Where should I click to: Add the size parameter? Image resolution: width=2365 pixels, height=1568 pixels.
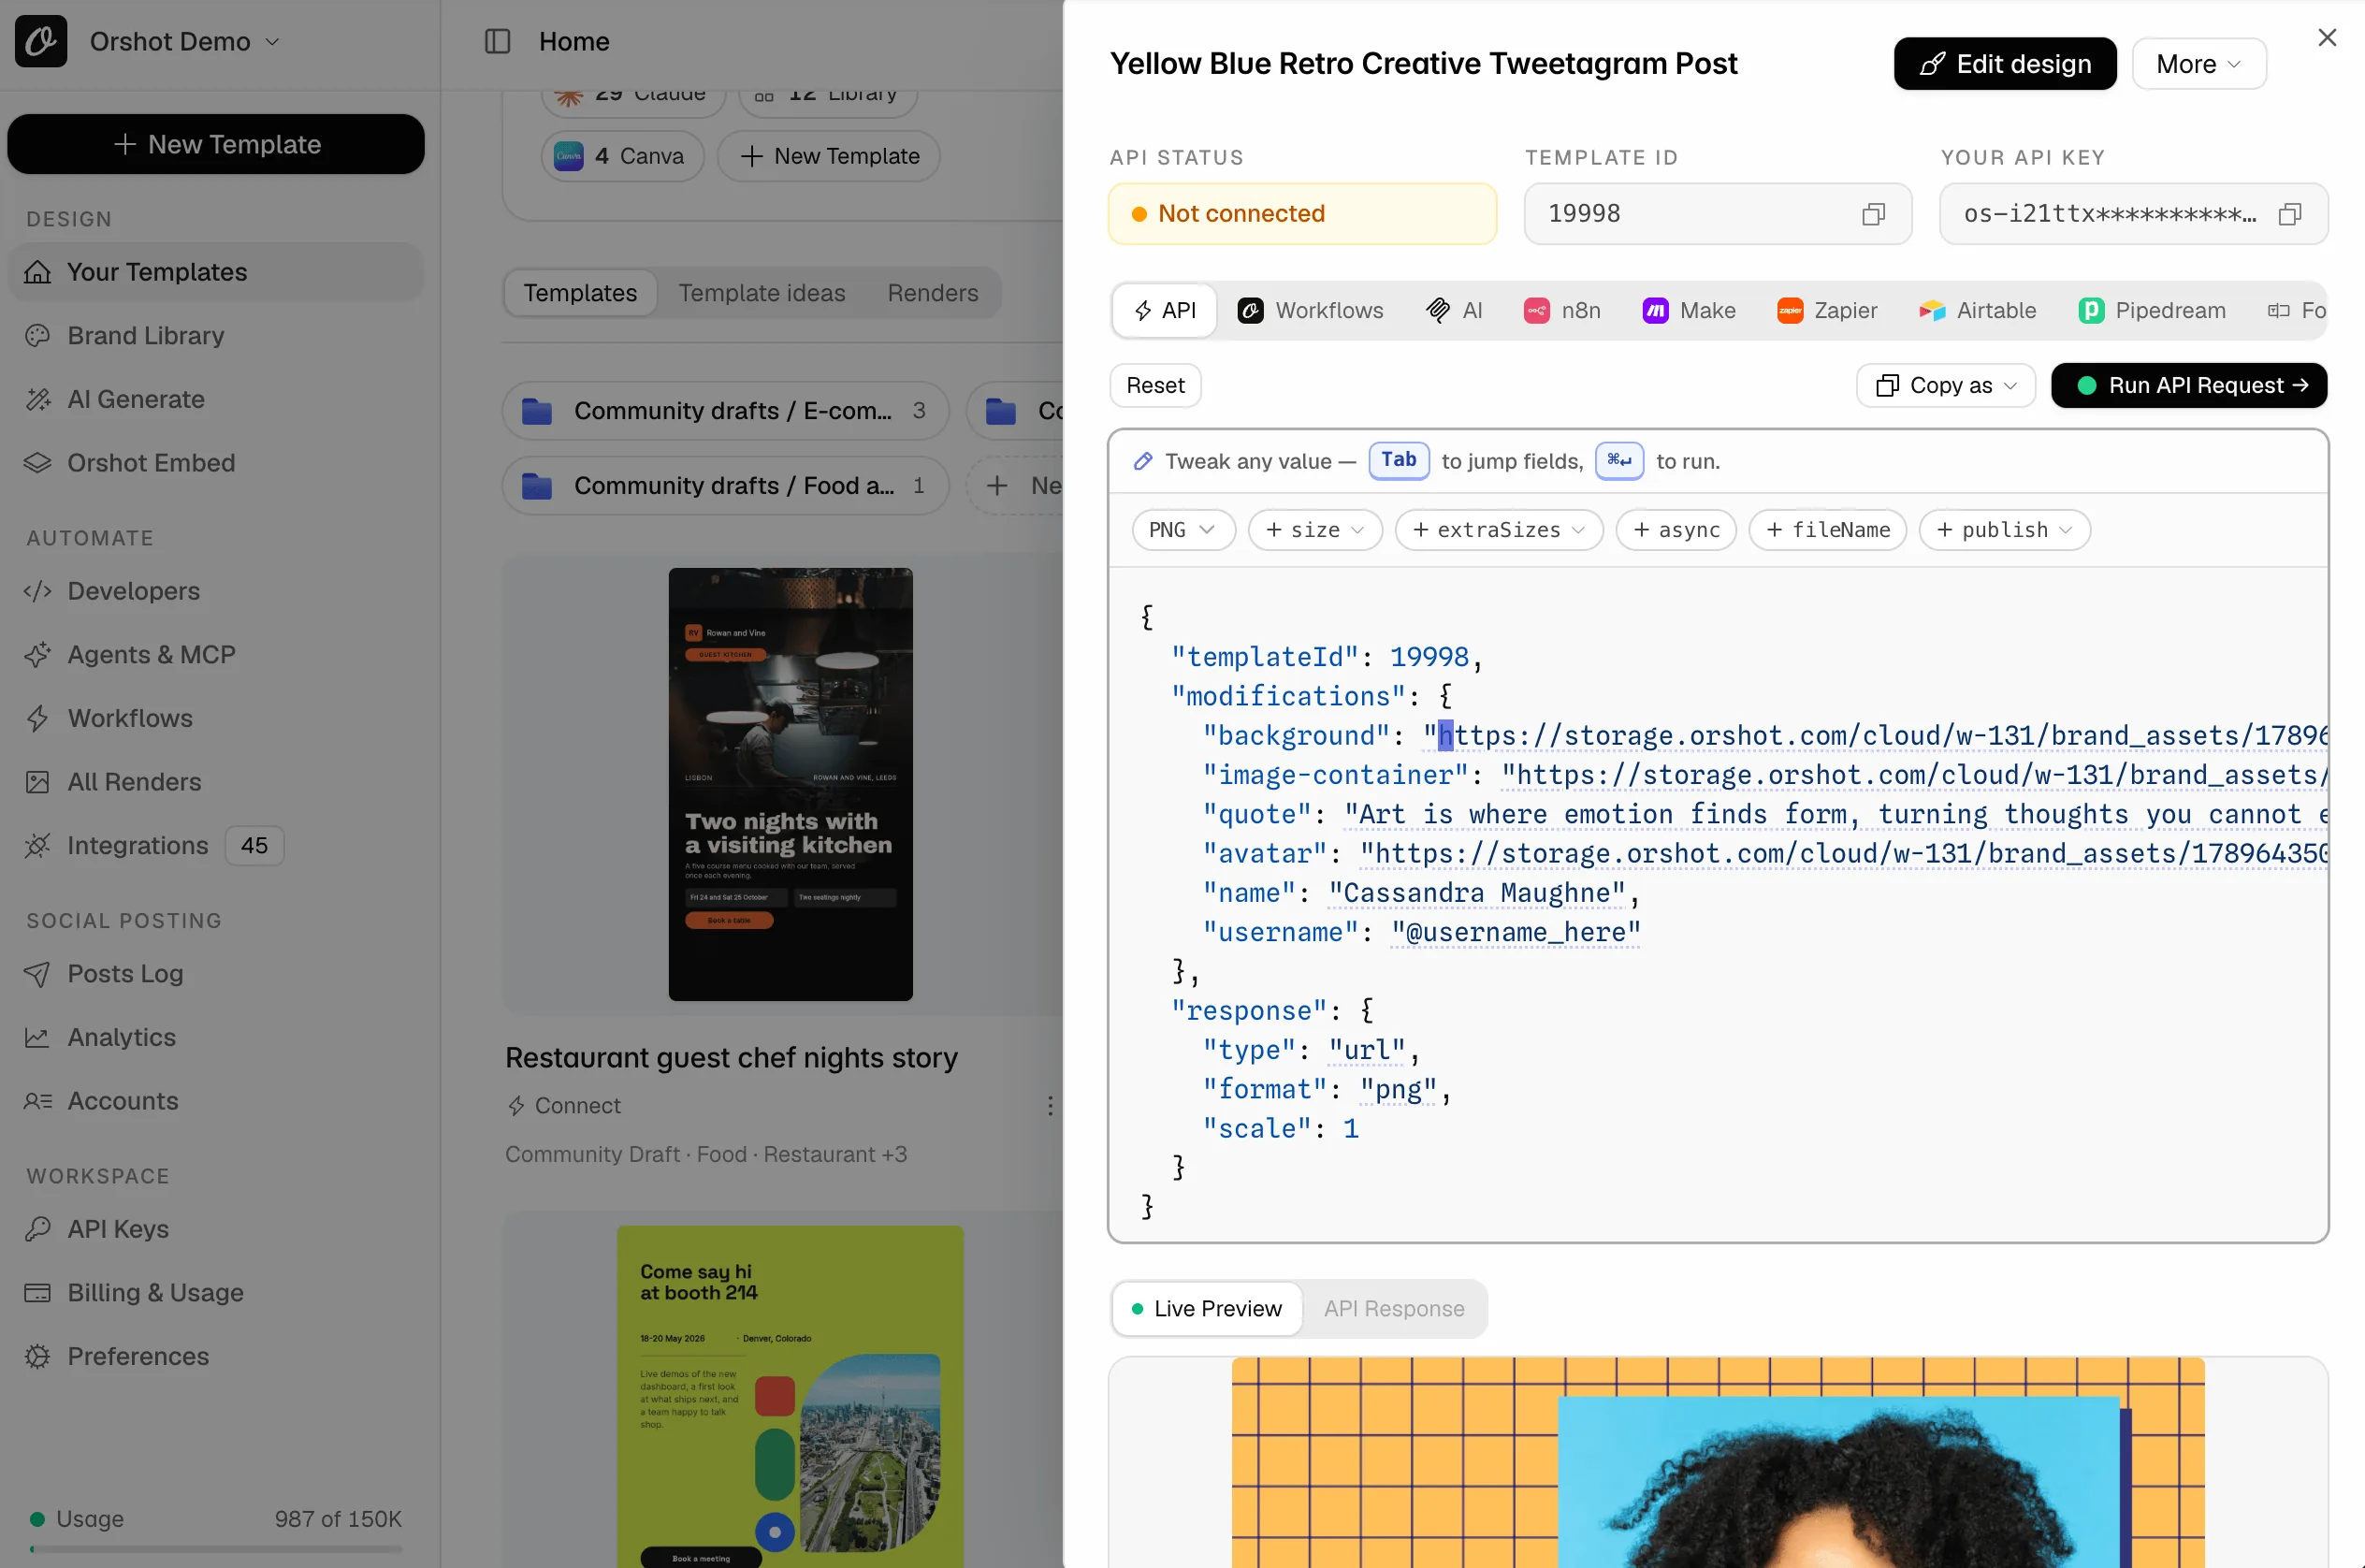pos(1315,530)
